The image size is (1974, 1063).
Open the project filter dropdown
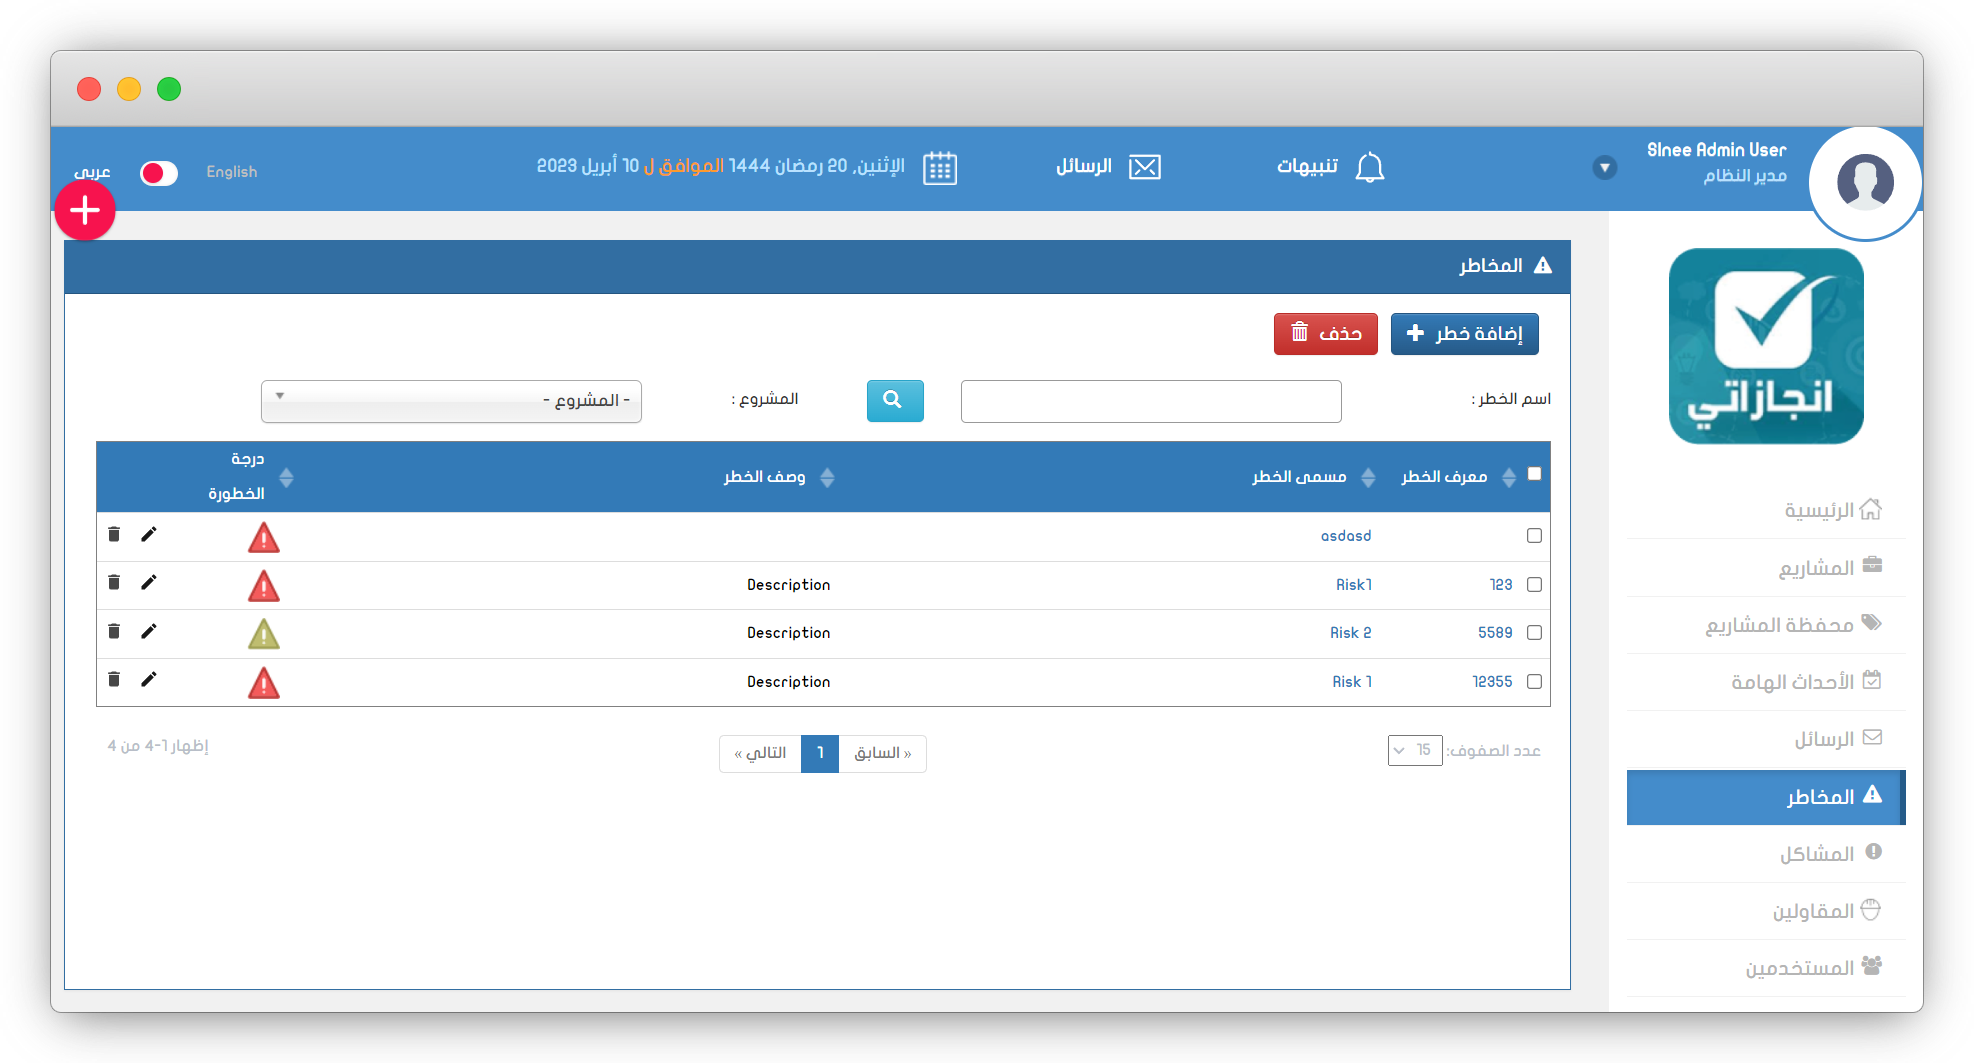pyautogui.click(x=451, y=401)
